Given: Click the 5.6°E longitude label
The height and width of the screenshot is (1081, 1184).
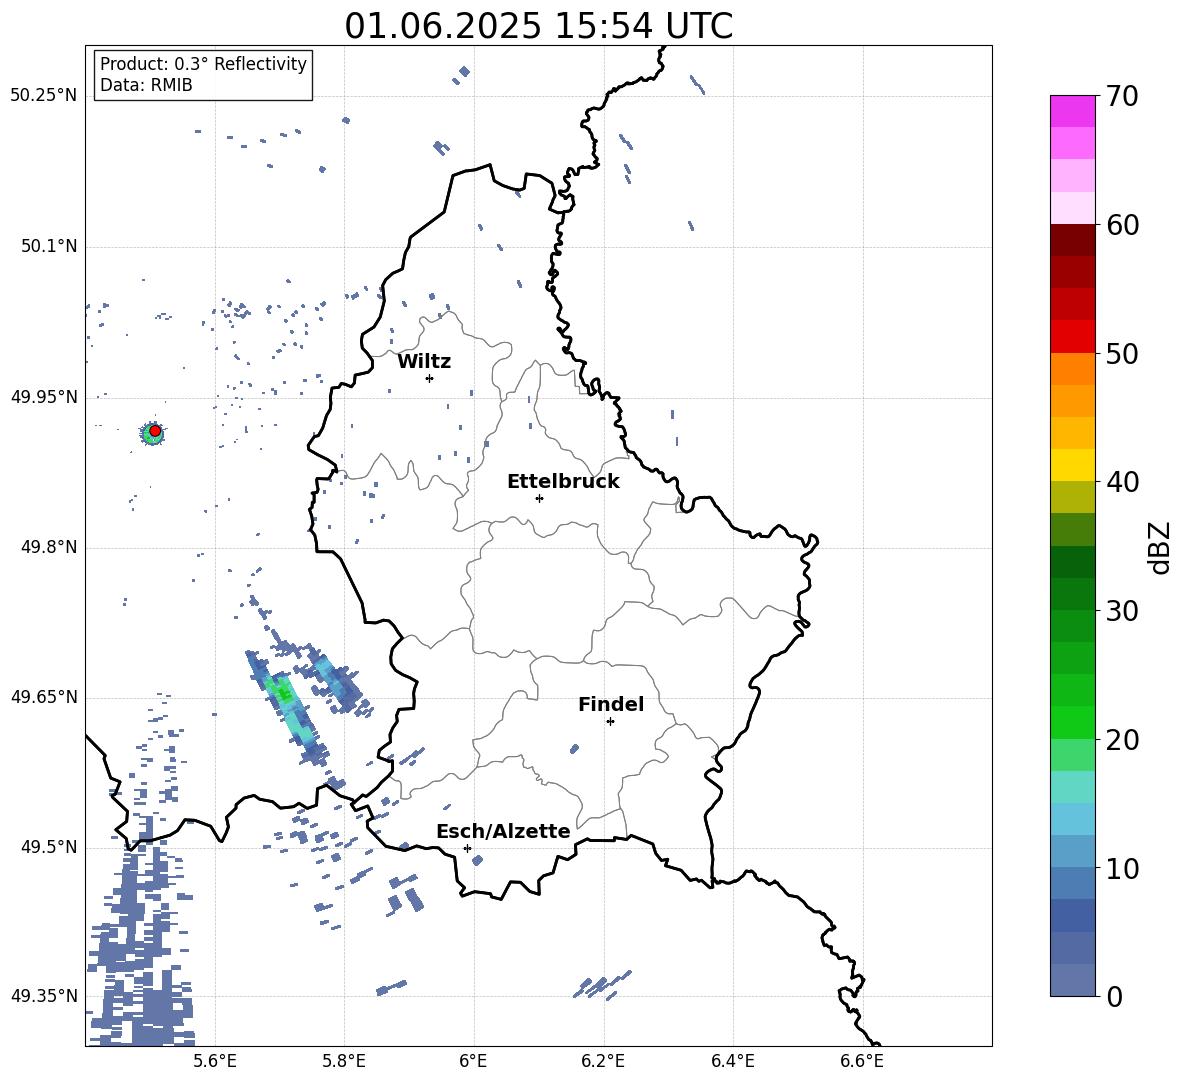Looking at the screenshot, I should (215, 1061).
